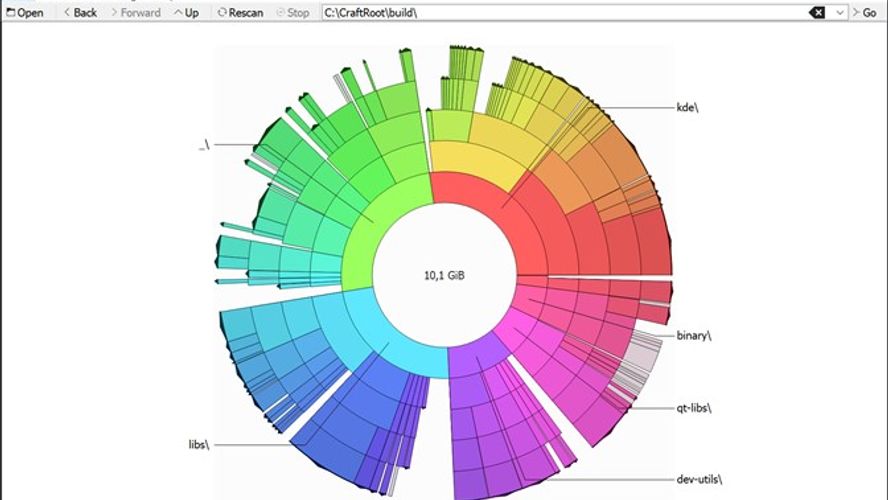
Task: Click the Forward navigation button
Action: coord(136,12)
